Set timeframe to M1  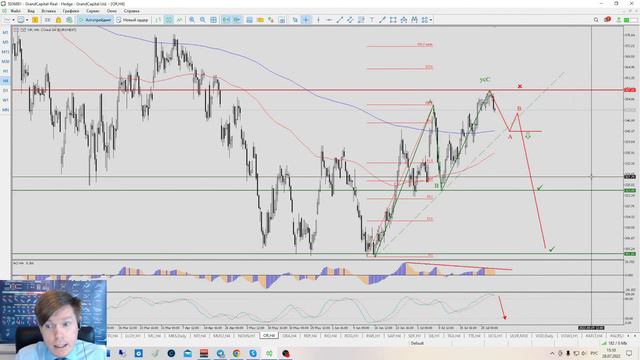tap(5, 33)
